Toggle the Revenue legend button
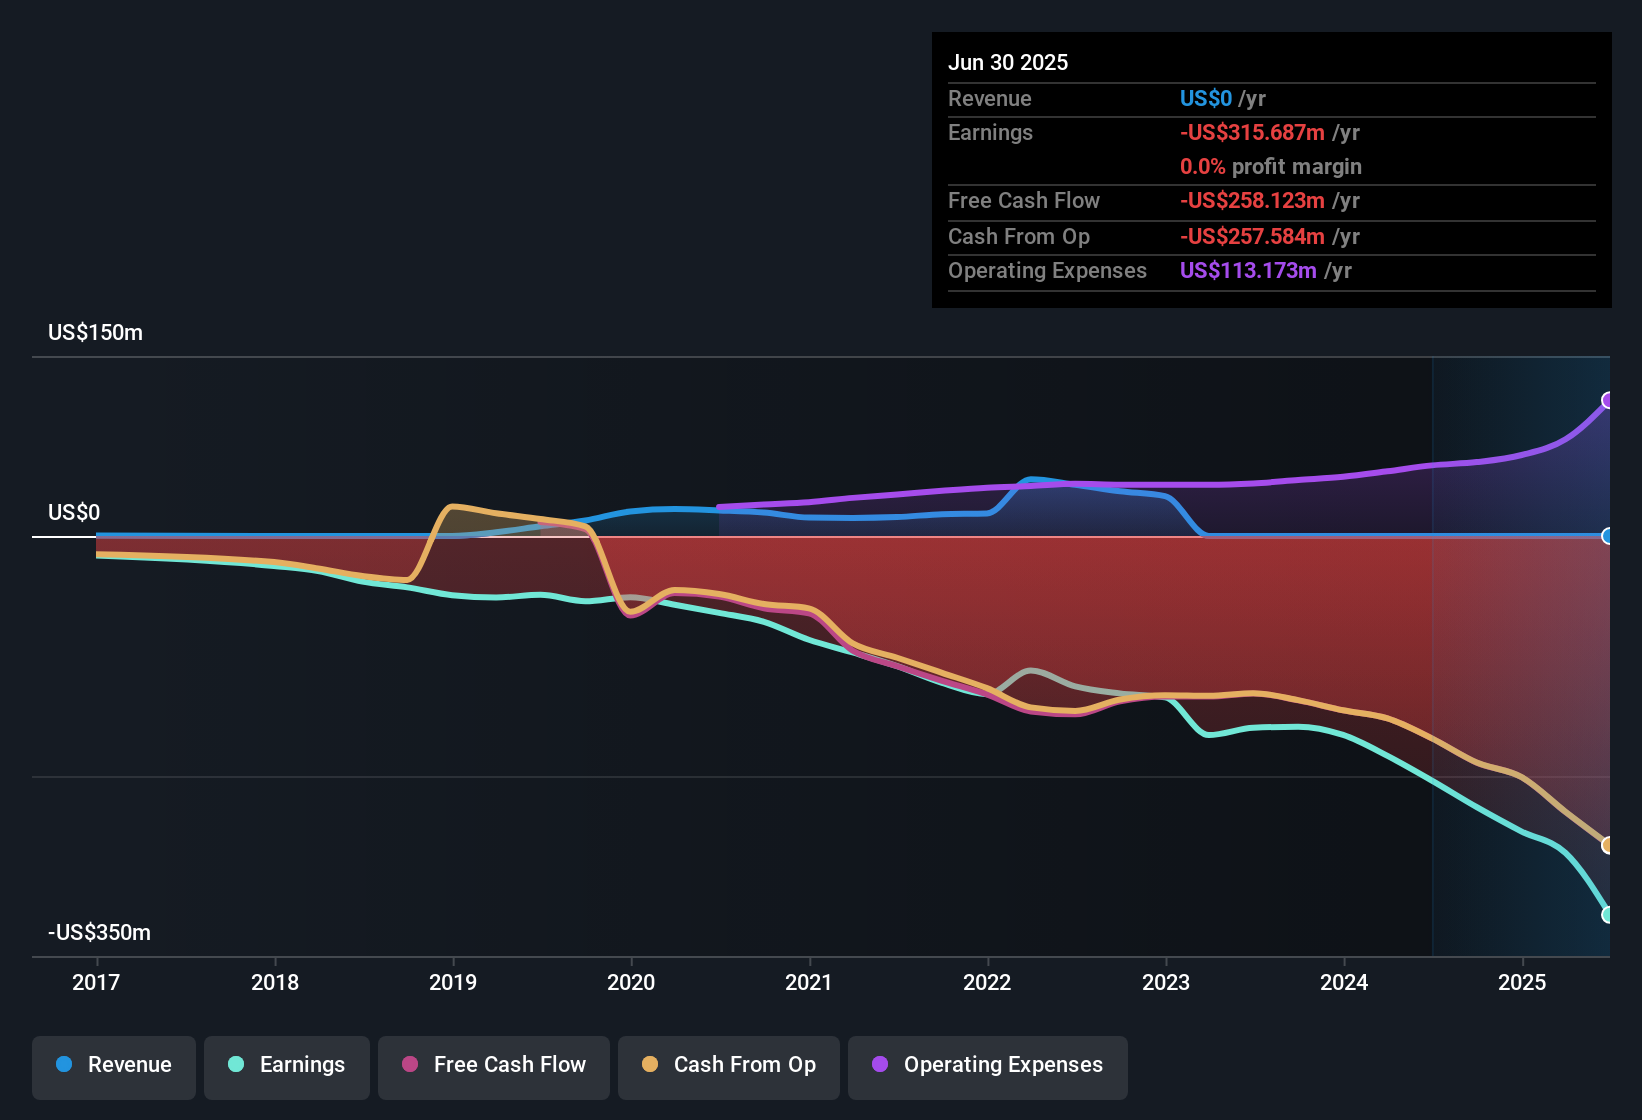1642x1120 pixels. 113,1066
